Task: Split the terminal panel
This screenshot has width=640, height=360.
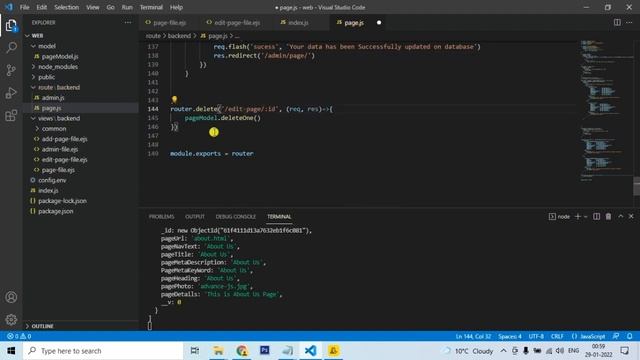Action: [596, 217]
